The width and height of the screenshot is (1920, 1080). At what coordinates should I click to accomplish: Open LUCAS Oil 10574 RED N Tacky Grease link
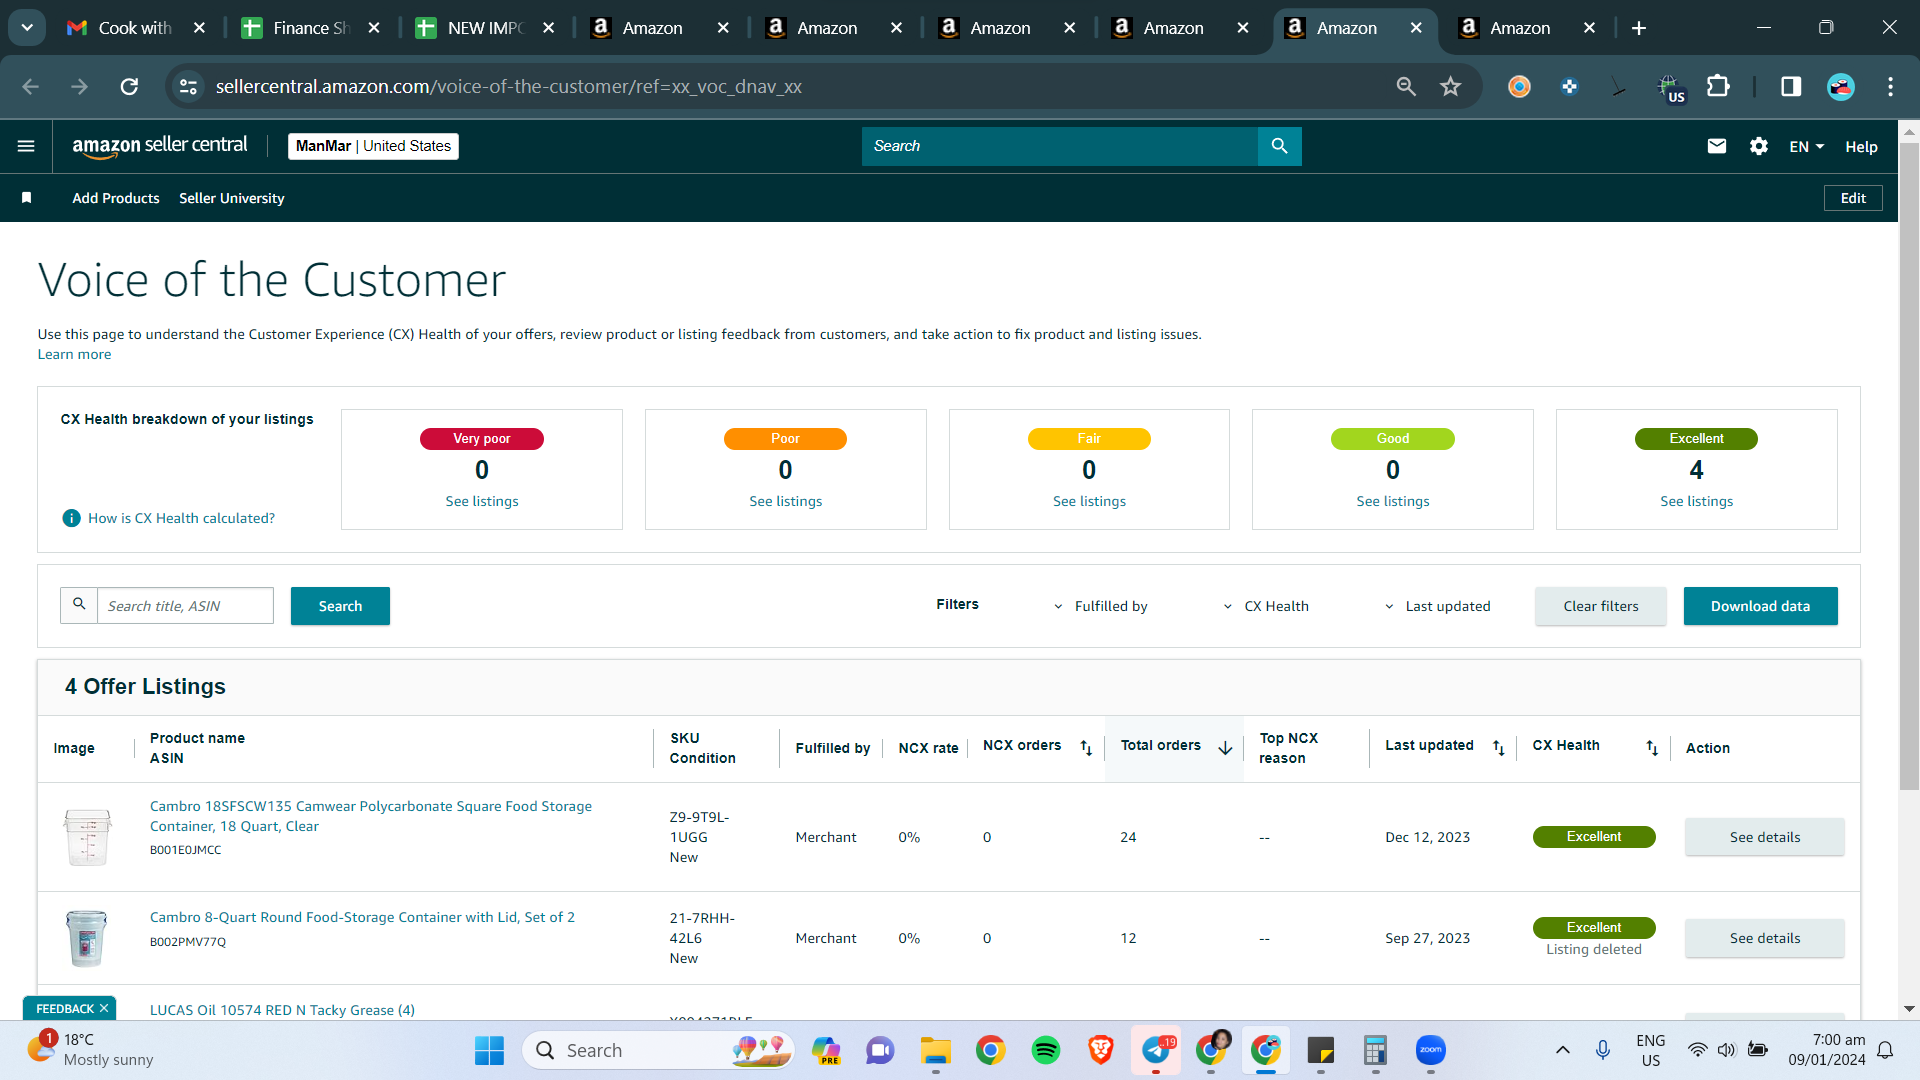pos(282,1010)
